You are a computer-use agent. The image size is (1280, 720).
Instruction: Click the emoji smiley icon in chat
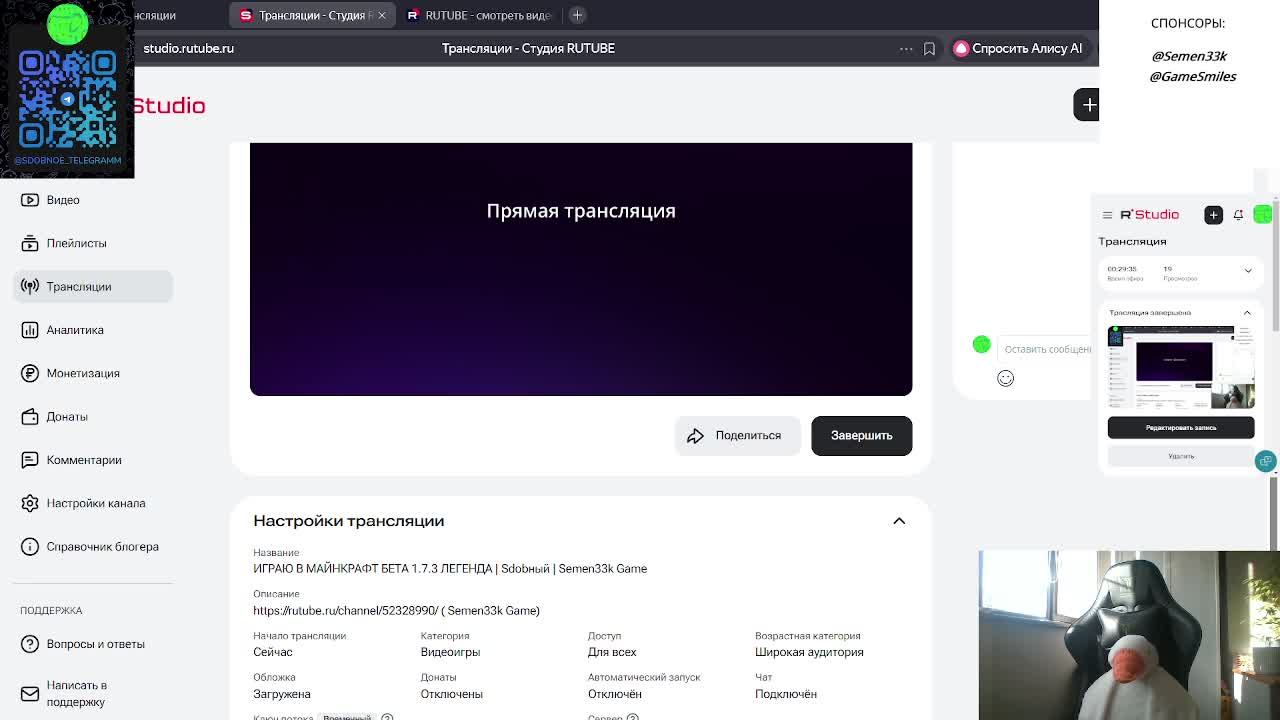(1005, 378)
